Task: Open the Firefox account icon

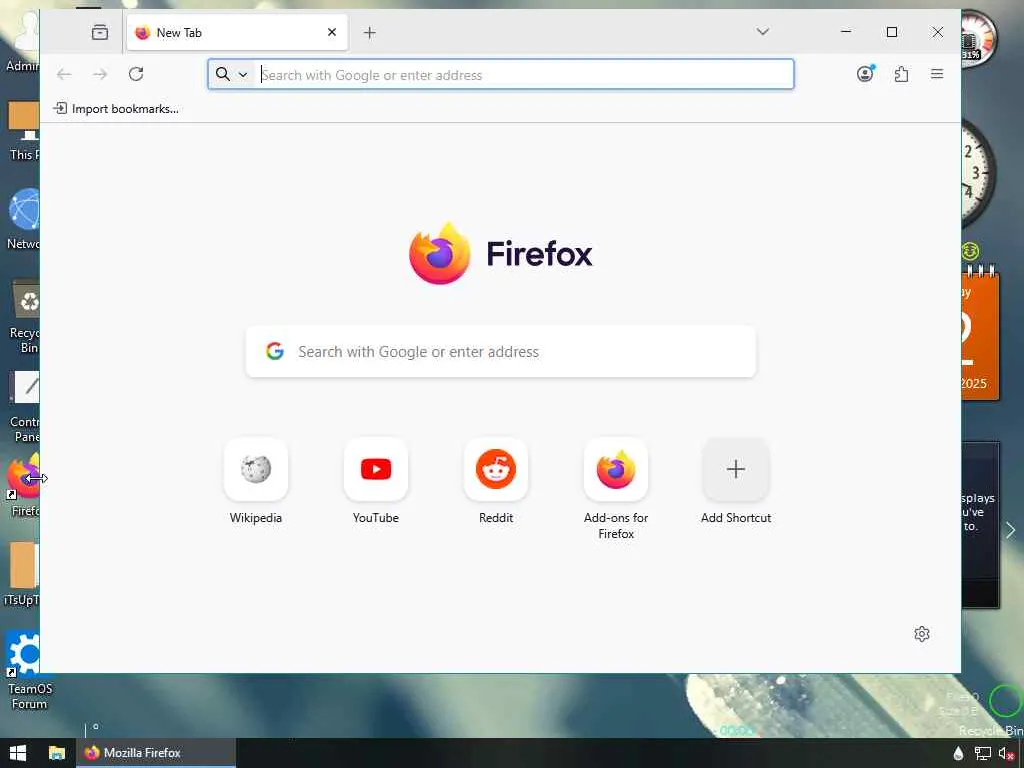Action: click(865, 74)
